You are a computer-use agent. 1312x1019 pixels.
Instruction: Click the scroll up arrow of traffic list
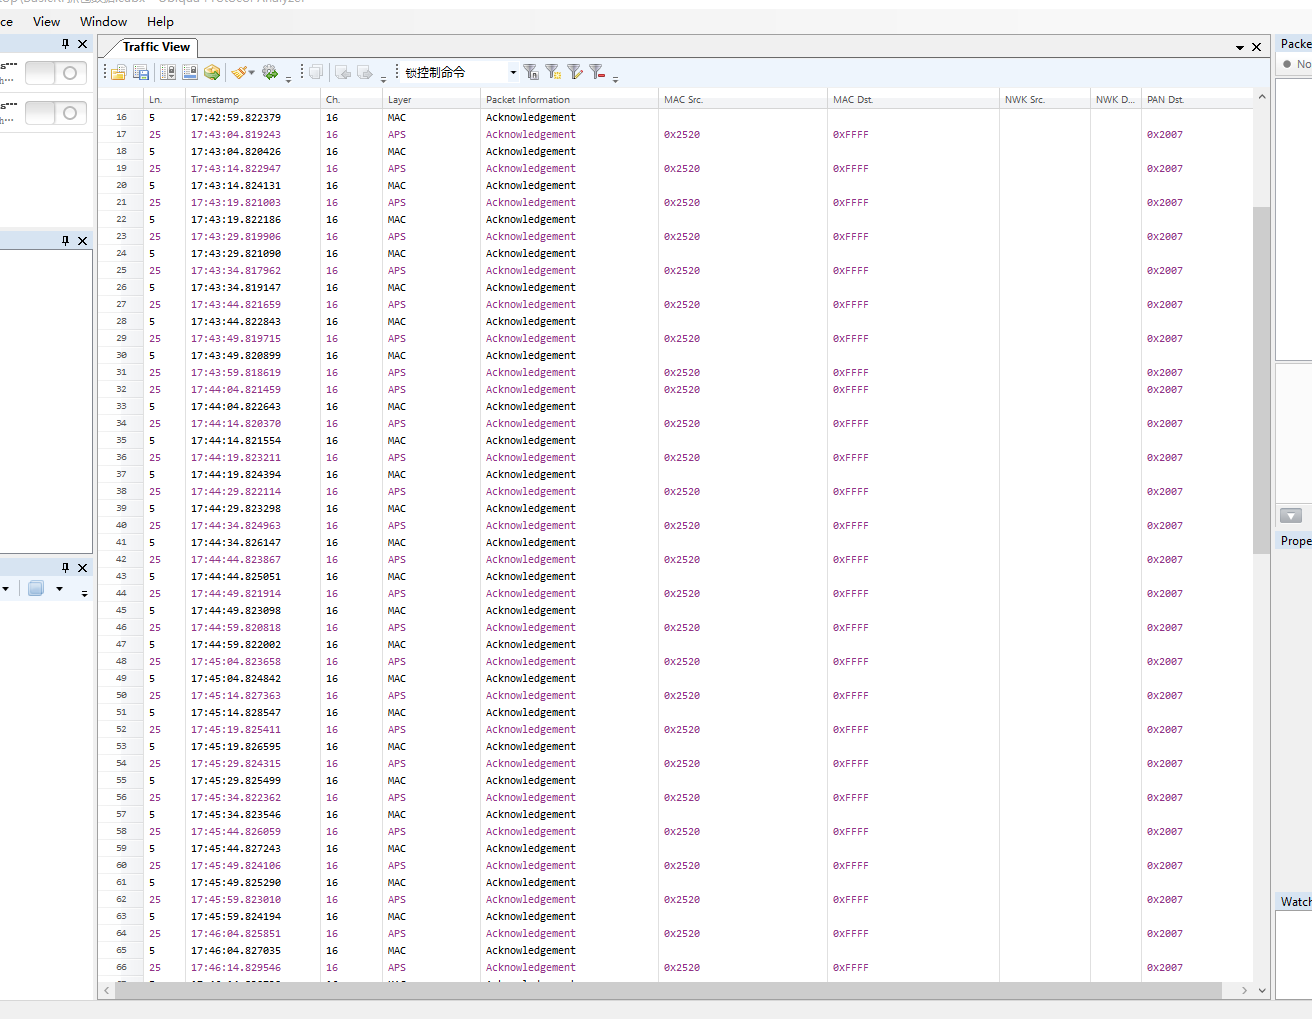[x=1261, y=97]
